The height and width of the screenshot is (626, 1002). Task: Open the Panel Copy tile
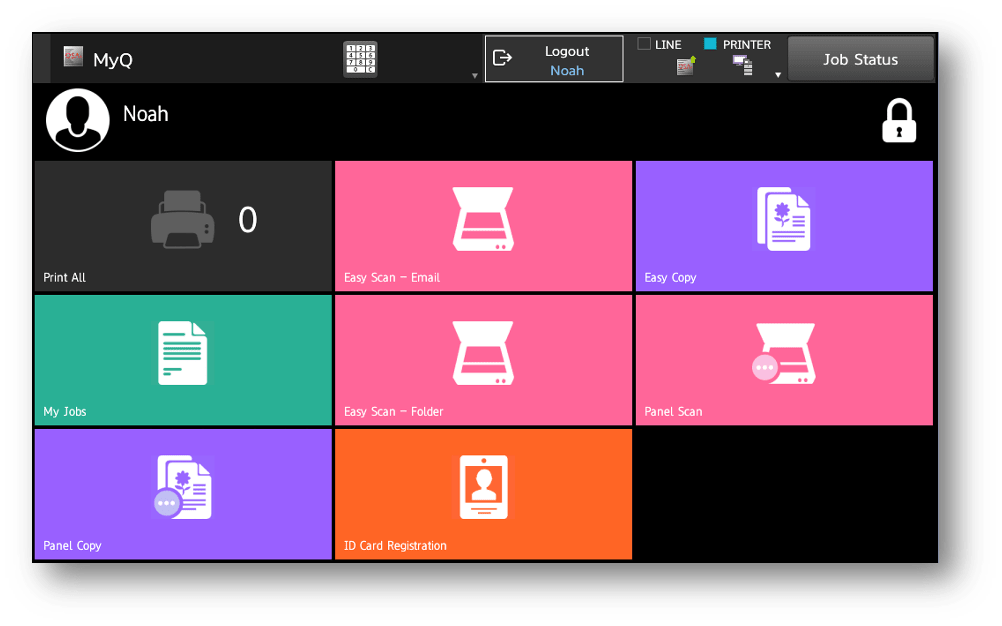click(183, 494)
